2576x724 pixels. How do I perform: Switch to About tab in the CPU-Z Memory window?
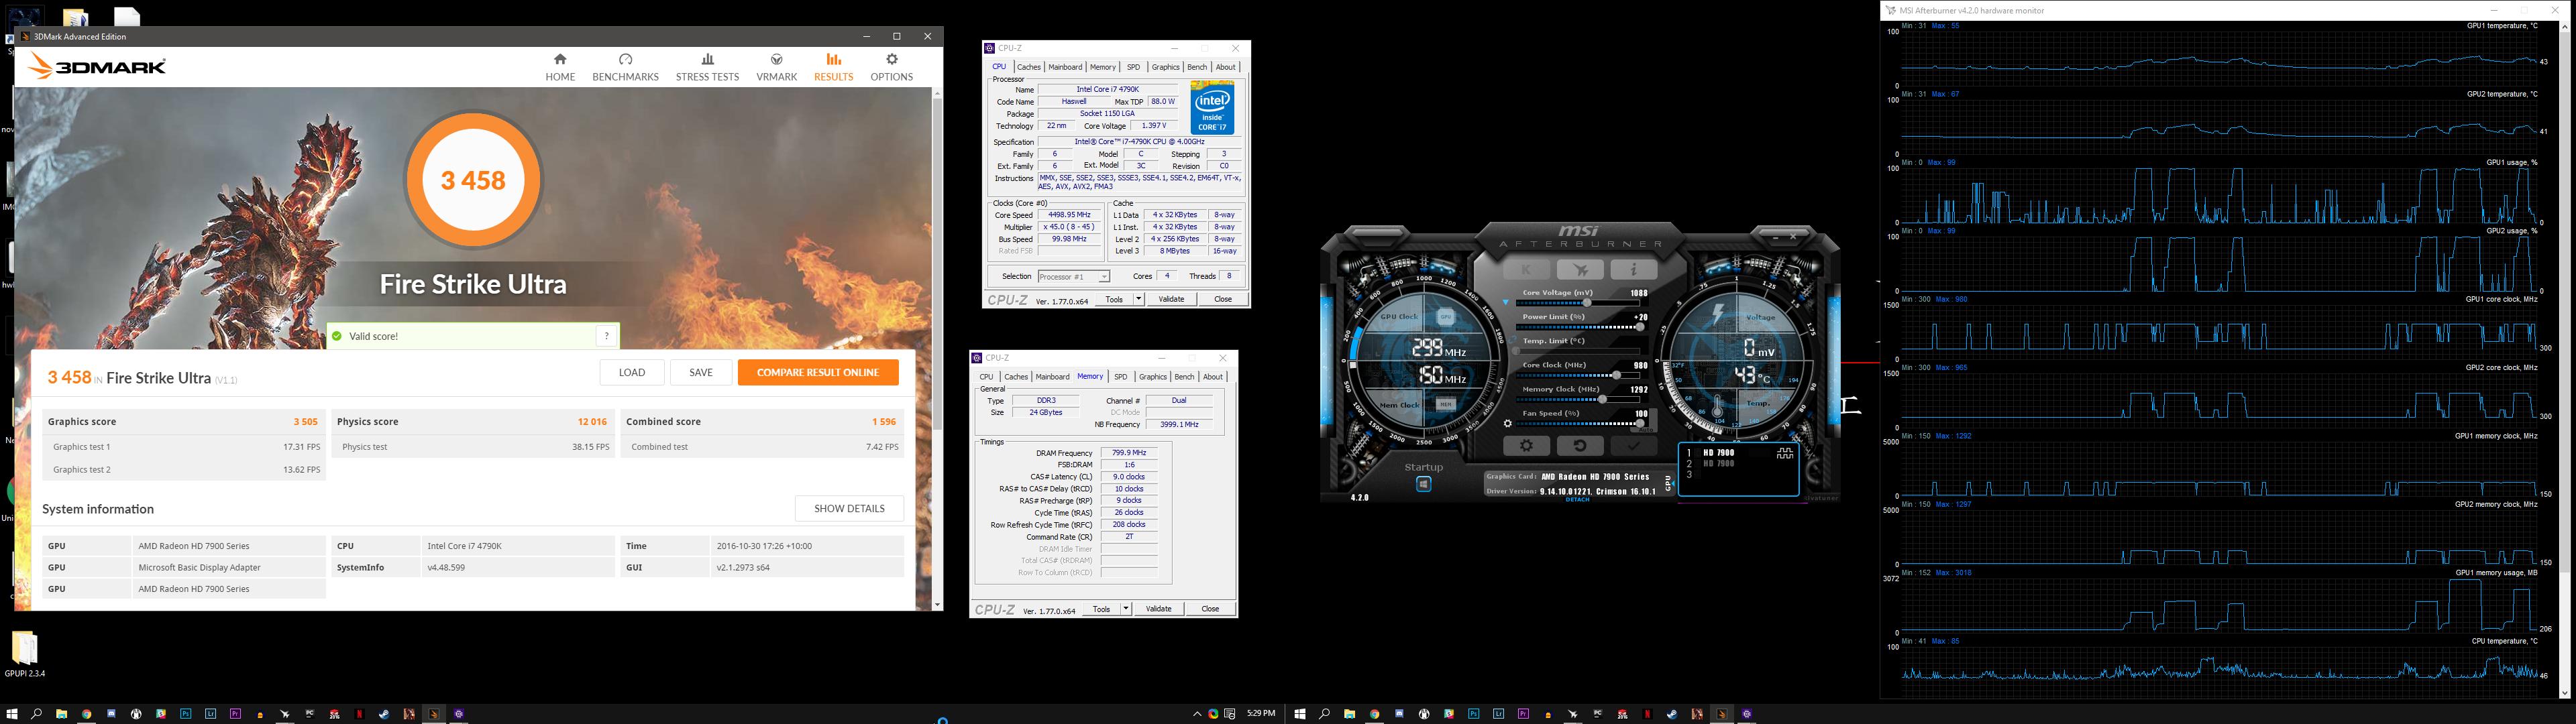click(1213, 377)
